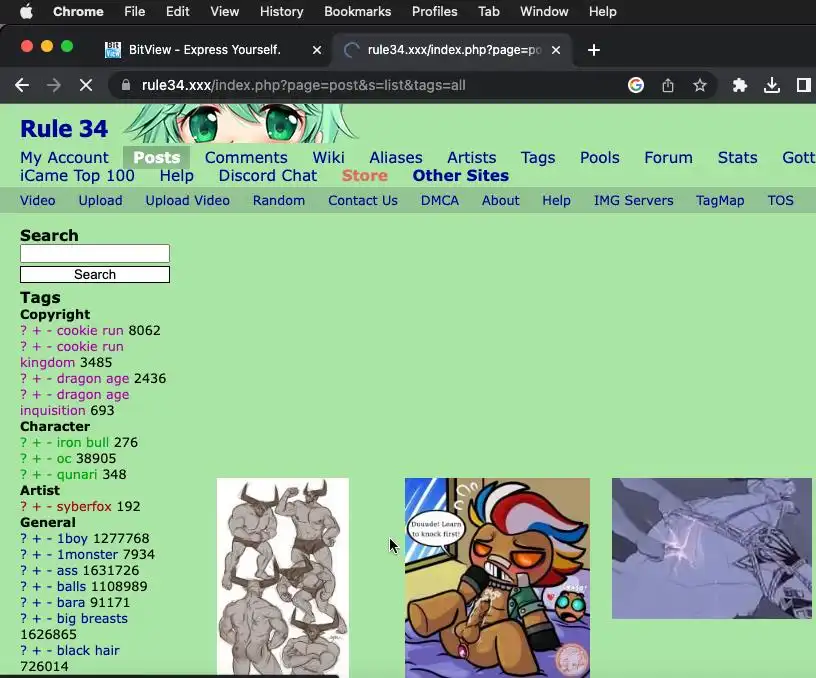The image size is (816, 678).
Task: Click the syberfox artist tag
Action: (x=84, y=506)
